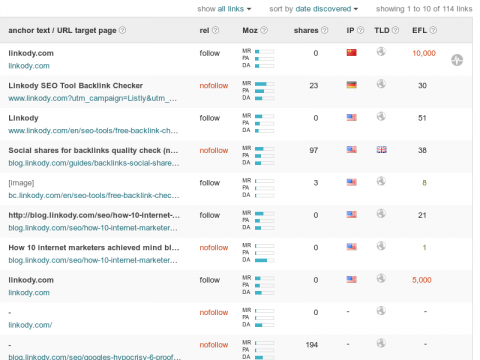Click the EFL column header
The width and height of the screenshot is (480, 360).
point(419,30)
